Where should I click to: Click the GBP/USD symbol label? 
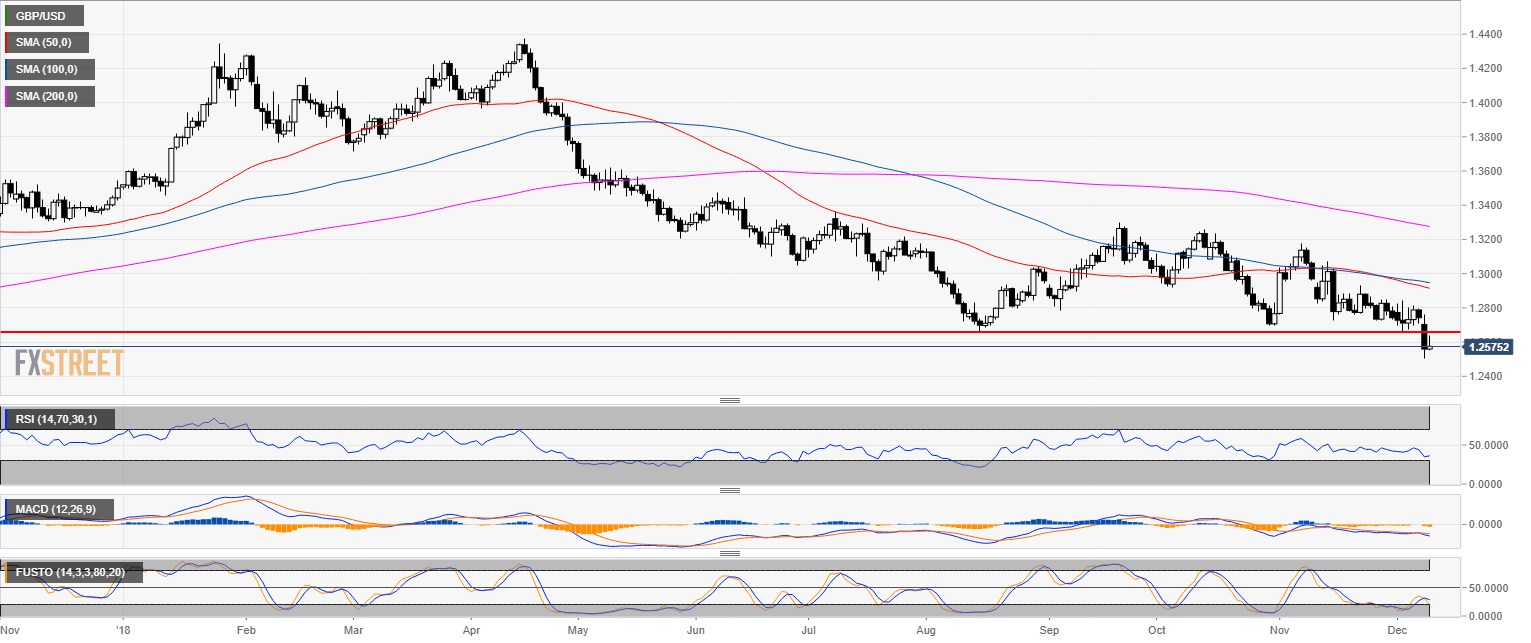(44, 16)
